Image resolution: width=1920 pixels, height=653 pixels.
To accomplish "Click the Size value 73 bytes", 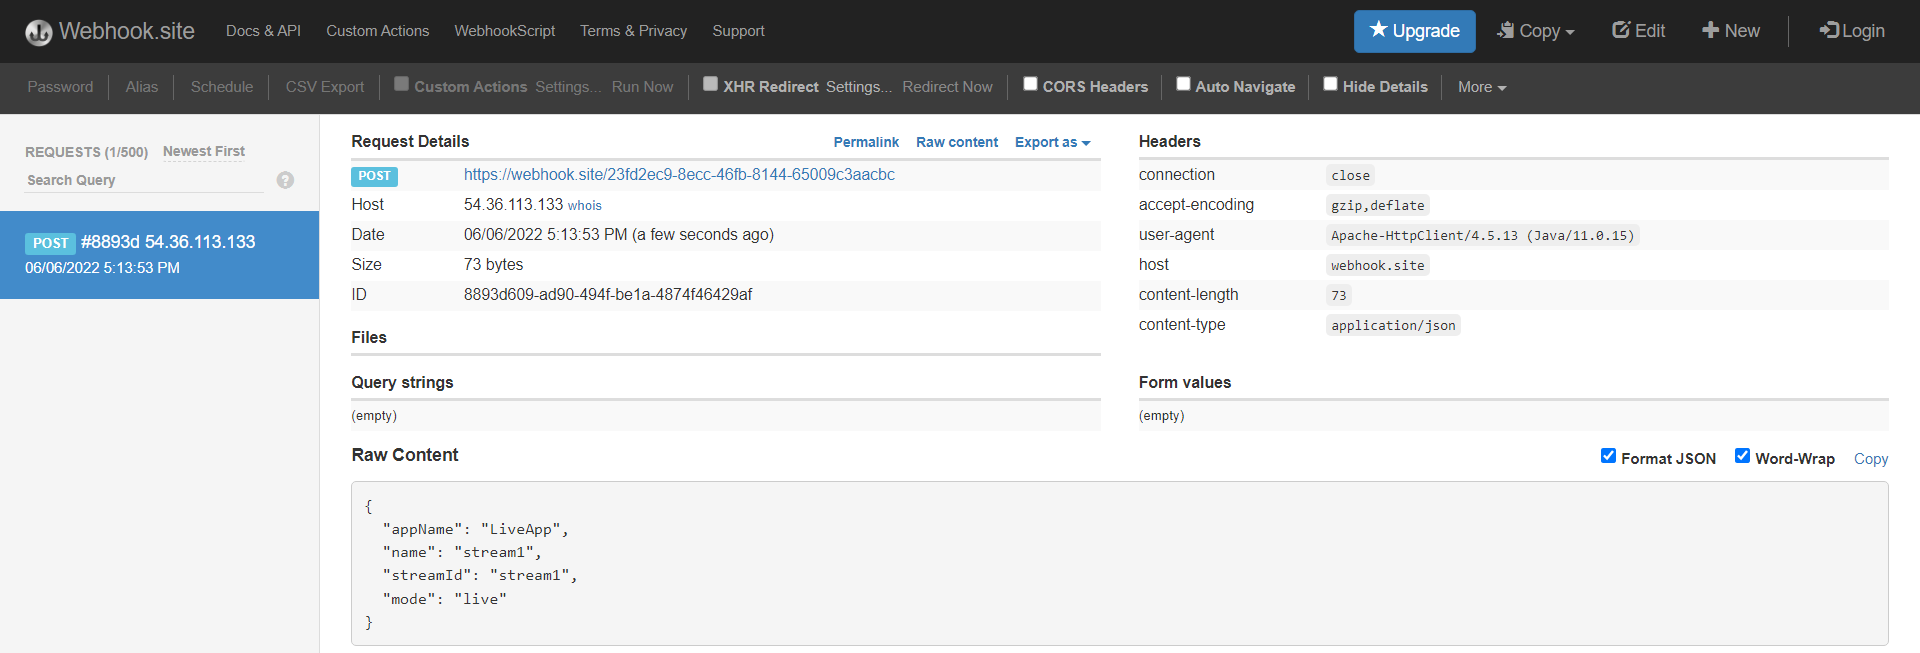I will (x=493, y=265).
